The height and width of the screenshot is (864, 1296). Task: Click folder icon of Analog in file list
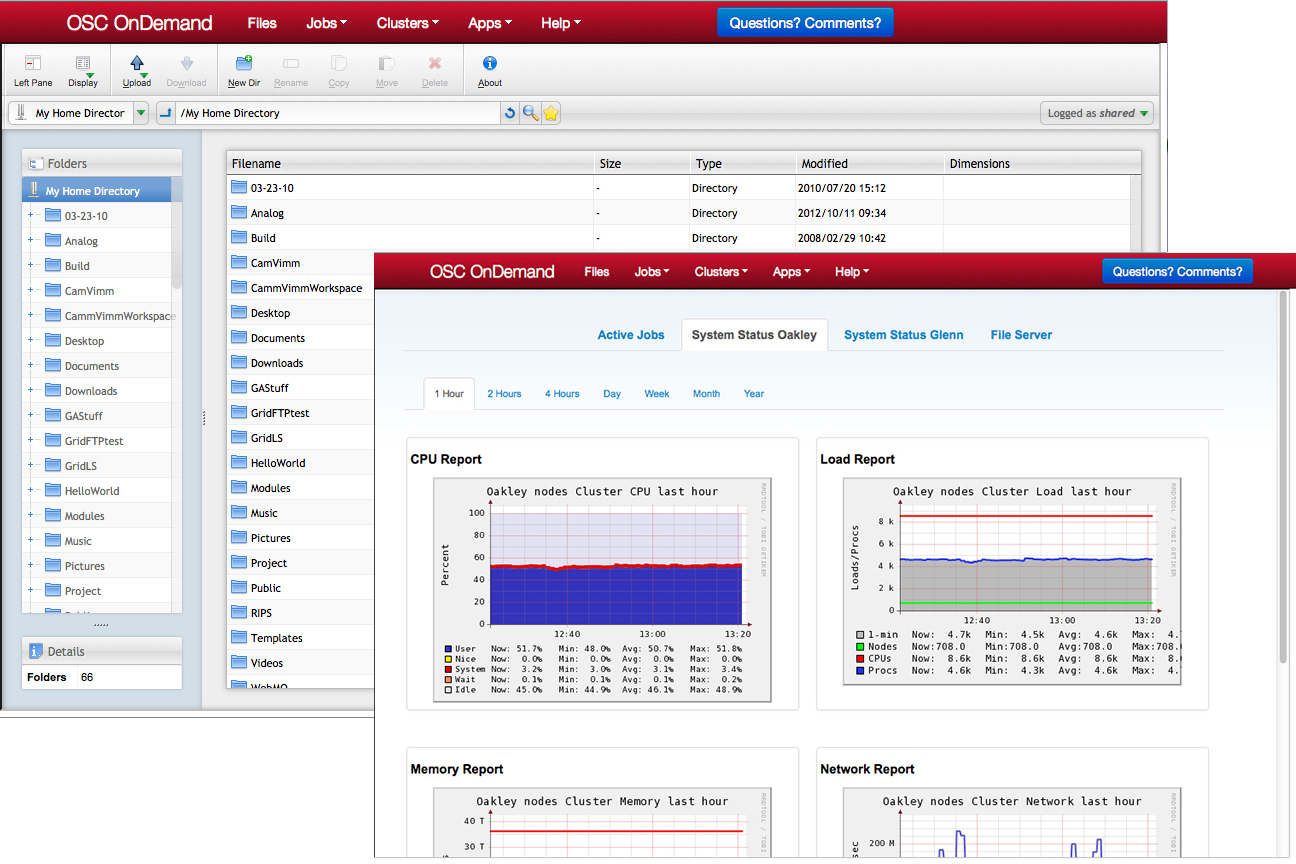click(239, 212)
